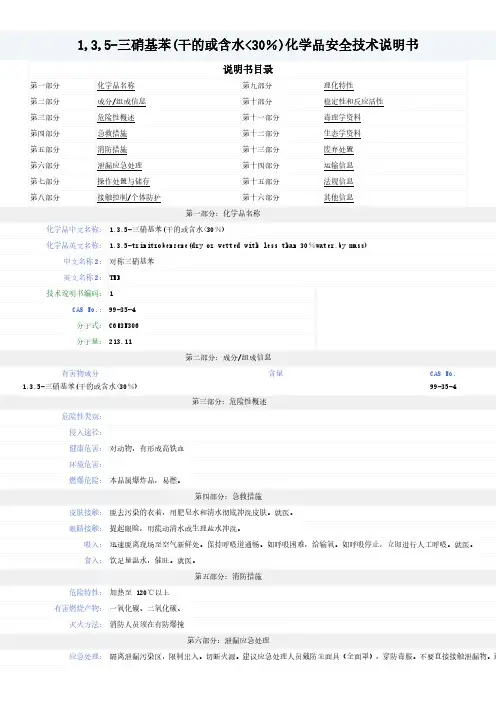Click the 理化特性 link
This screenshot has width=496, height=702.
point(338,85)
